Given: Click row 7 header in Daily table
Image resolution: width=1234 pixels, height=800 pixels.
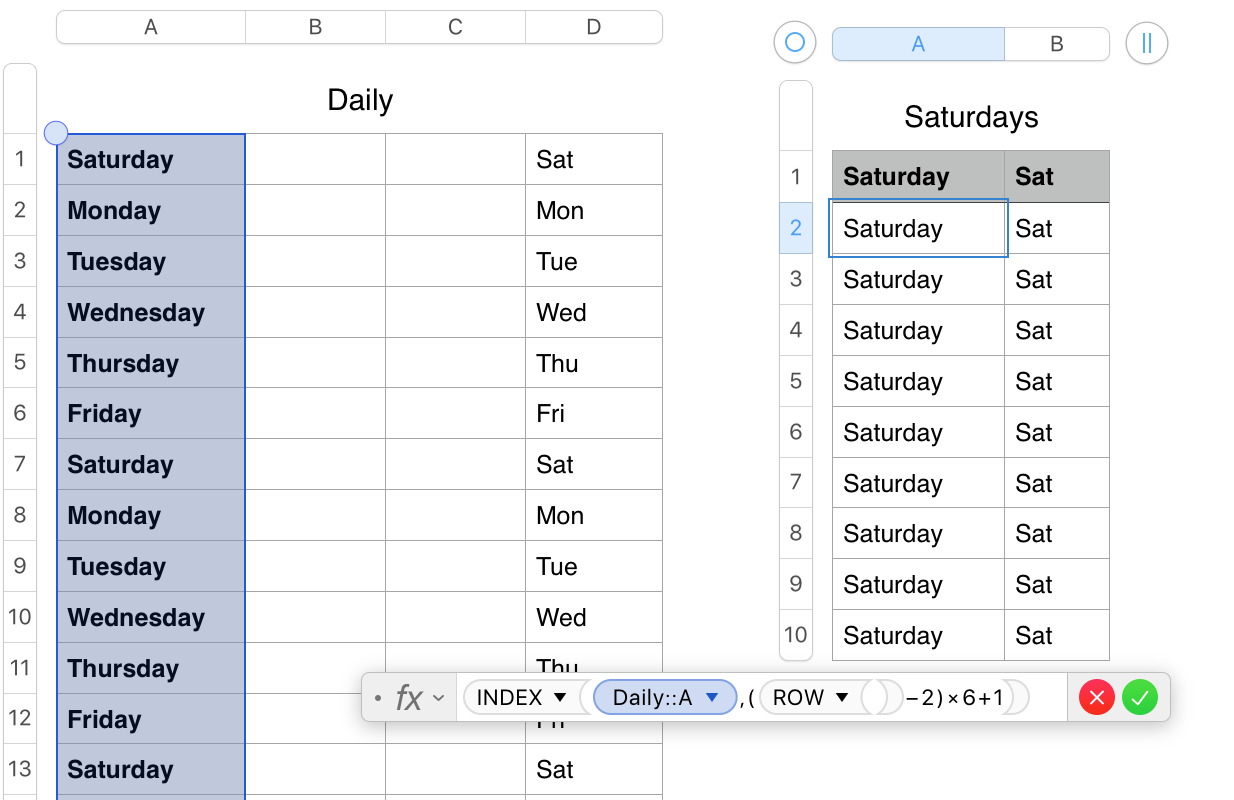Looking at the screenshot, I should click(x=20, y=464).
